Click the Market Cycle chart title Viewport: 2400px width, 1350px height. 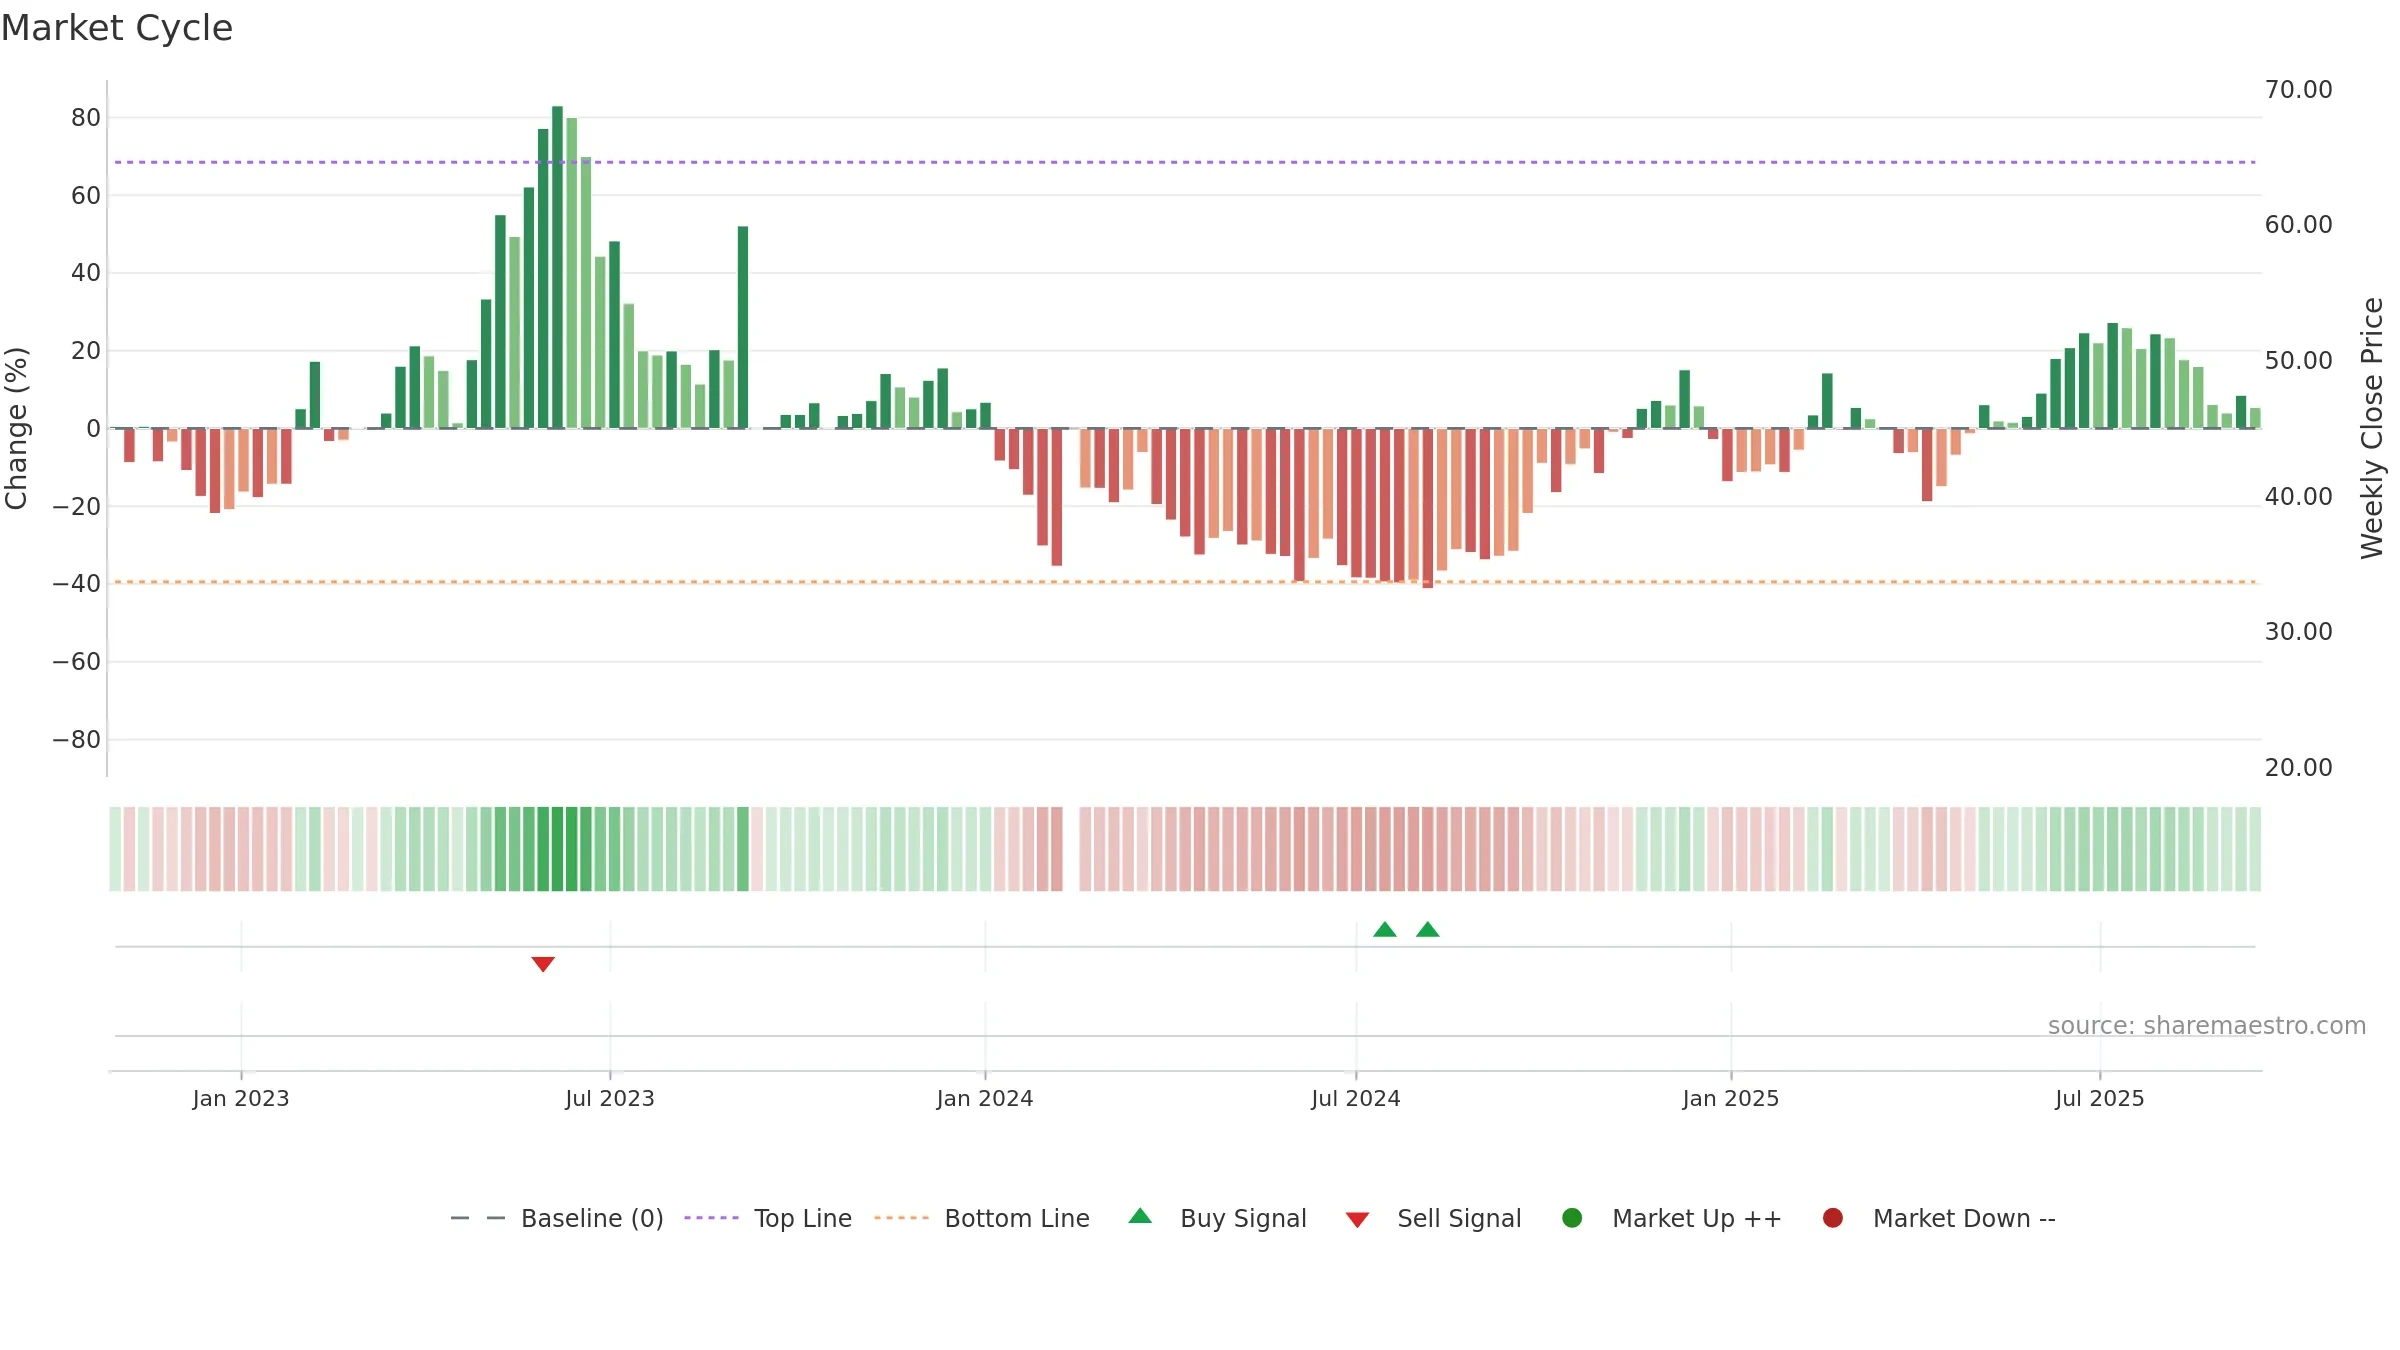coord(117,28)
